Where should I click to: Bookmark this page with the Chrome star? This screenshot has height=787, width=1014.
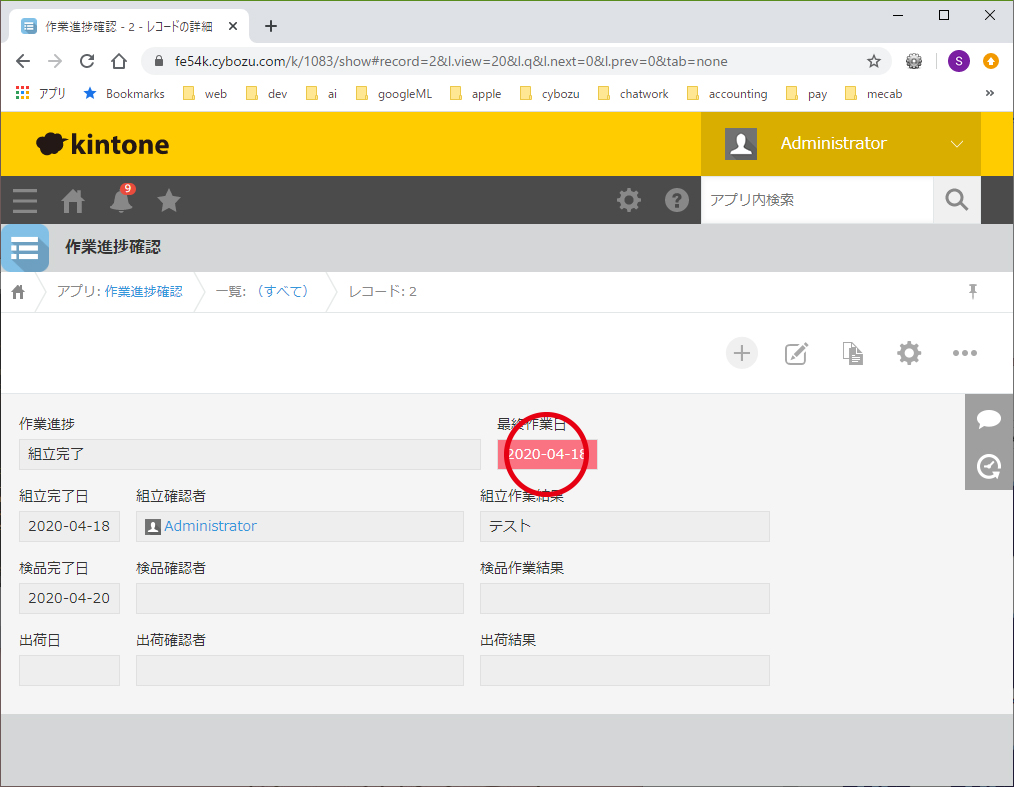coord(873,61)
